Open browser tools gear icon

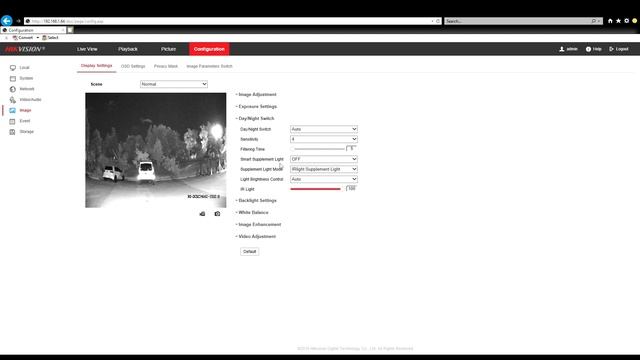(x=627, y=21)
